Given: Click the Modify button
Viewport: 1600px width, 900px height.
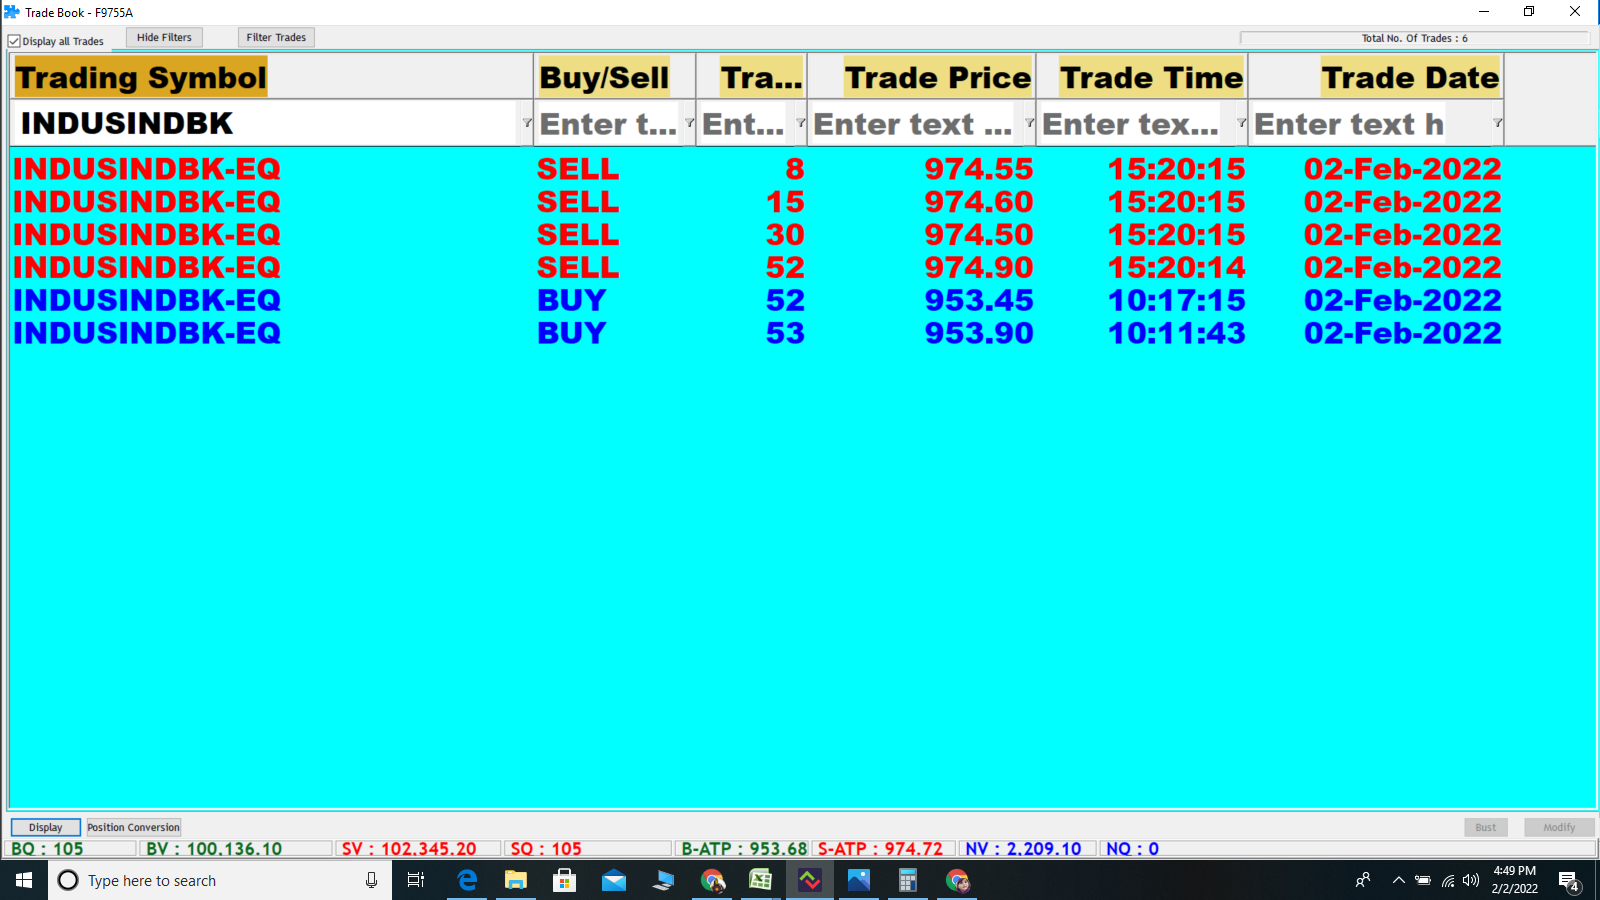Looking at the screenshot, I should click(x=1559, y=827).
